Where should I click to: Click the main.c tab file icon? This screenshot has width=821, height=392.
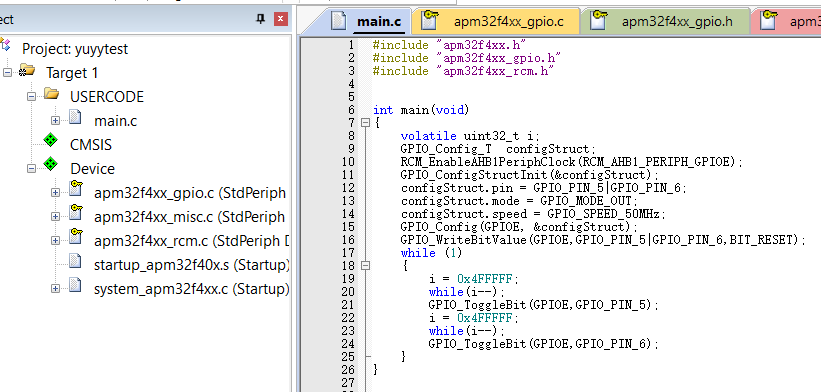pos(338,21)
